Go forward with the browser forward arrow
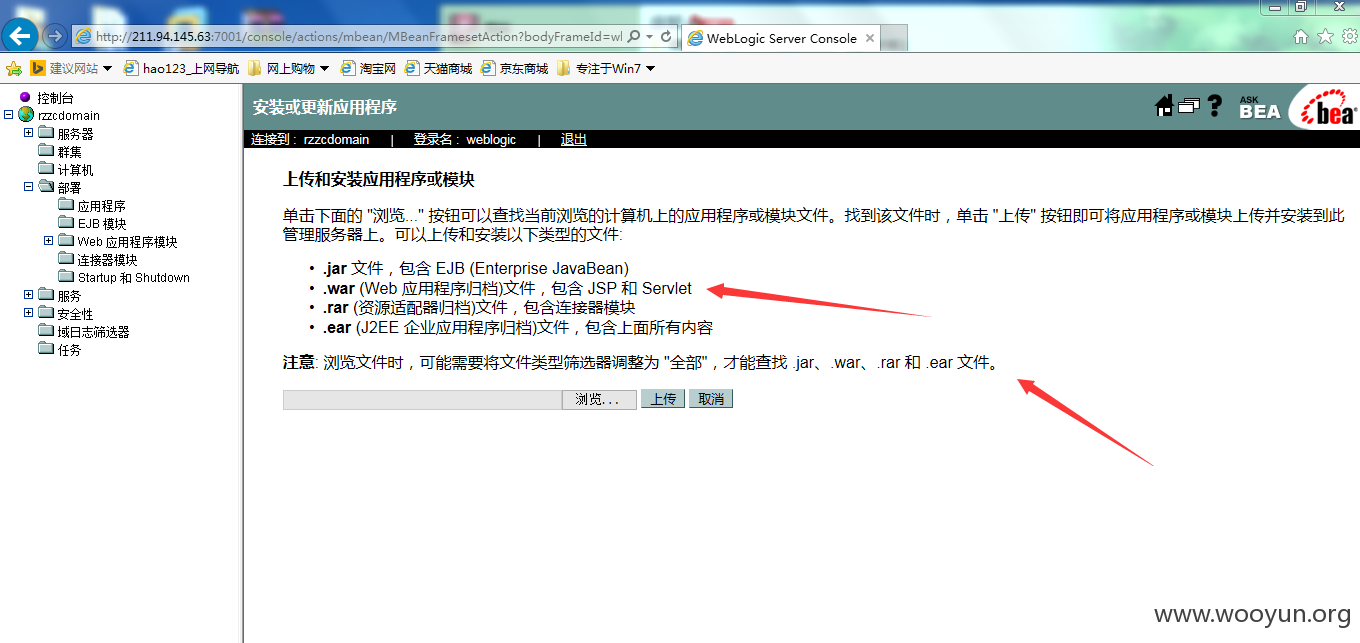 [x=55, y=36]
